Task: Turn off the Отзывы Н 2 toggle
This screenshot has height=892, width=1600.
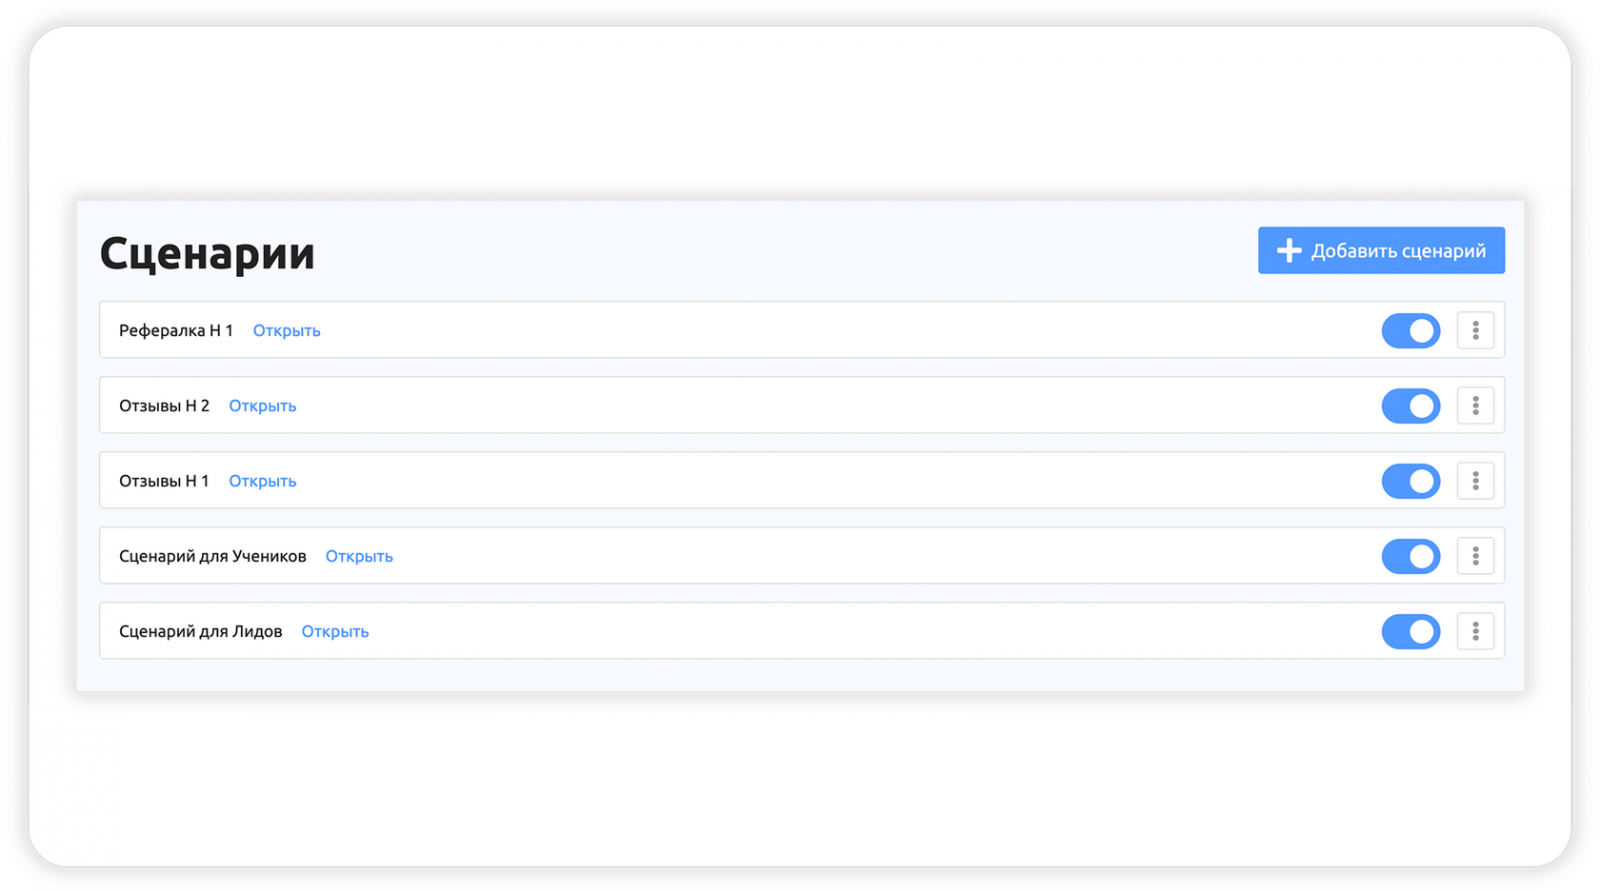Action: [x=1410, y=406]
